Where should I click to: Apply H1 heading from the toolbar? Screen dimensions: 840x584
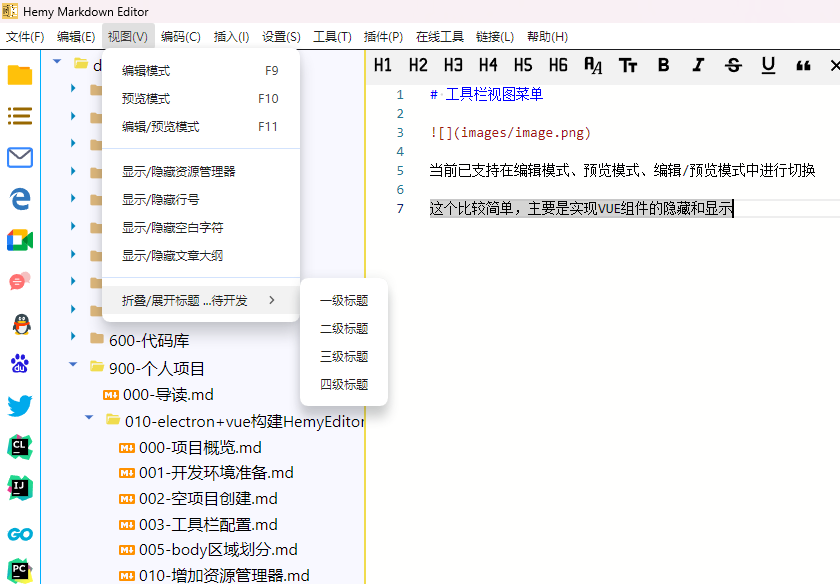click(383, 65)
